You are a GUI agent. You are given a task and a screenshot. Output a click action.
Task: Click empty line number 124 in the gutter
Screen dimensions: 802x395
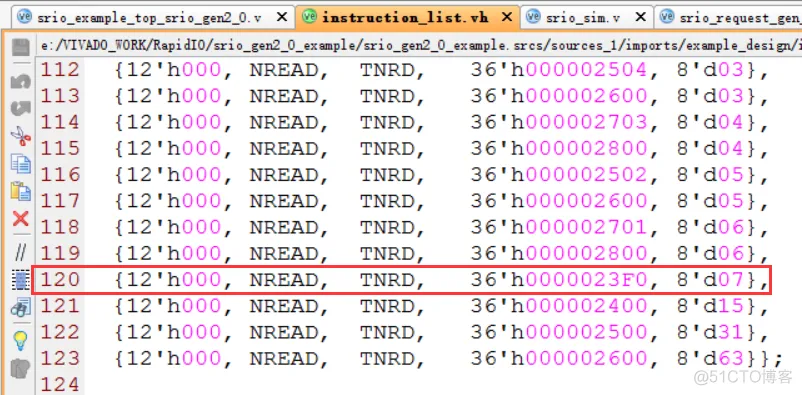pyautogui.click(x=59, y=384)
